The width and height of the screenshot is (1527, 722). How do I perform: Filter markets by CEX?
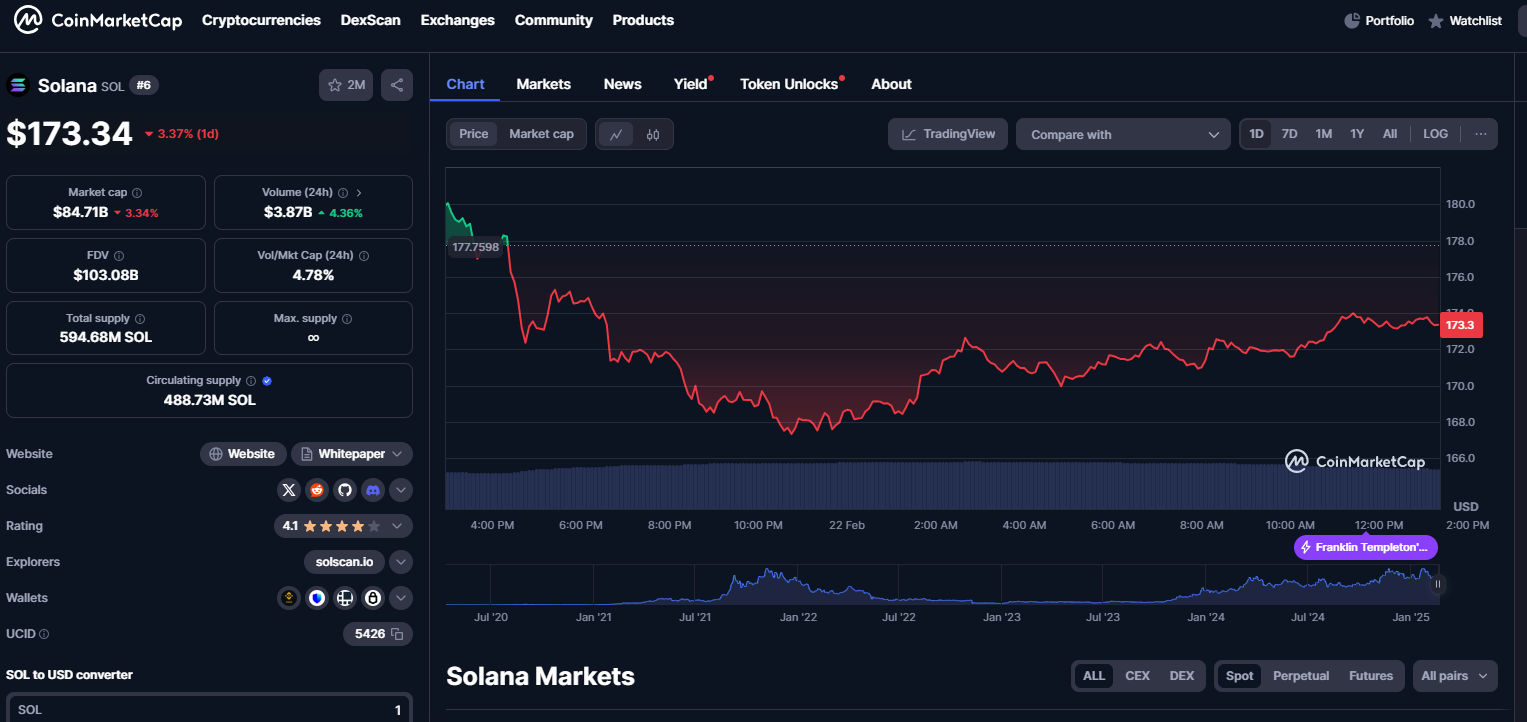[1138, 676]
